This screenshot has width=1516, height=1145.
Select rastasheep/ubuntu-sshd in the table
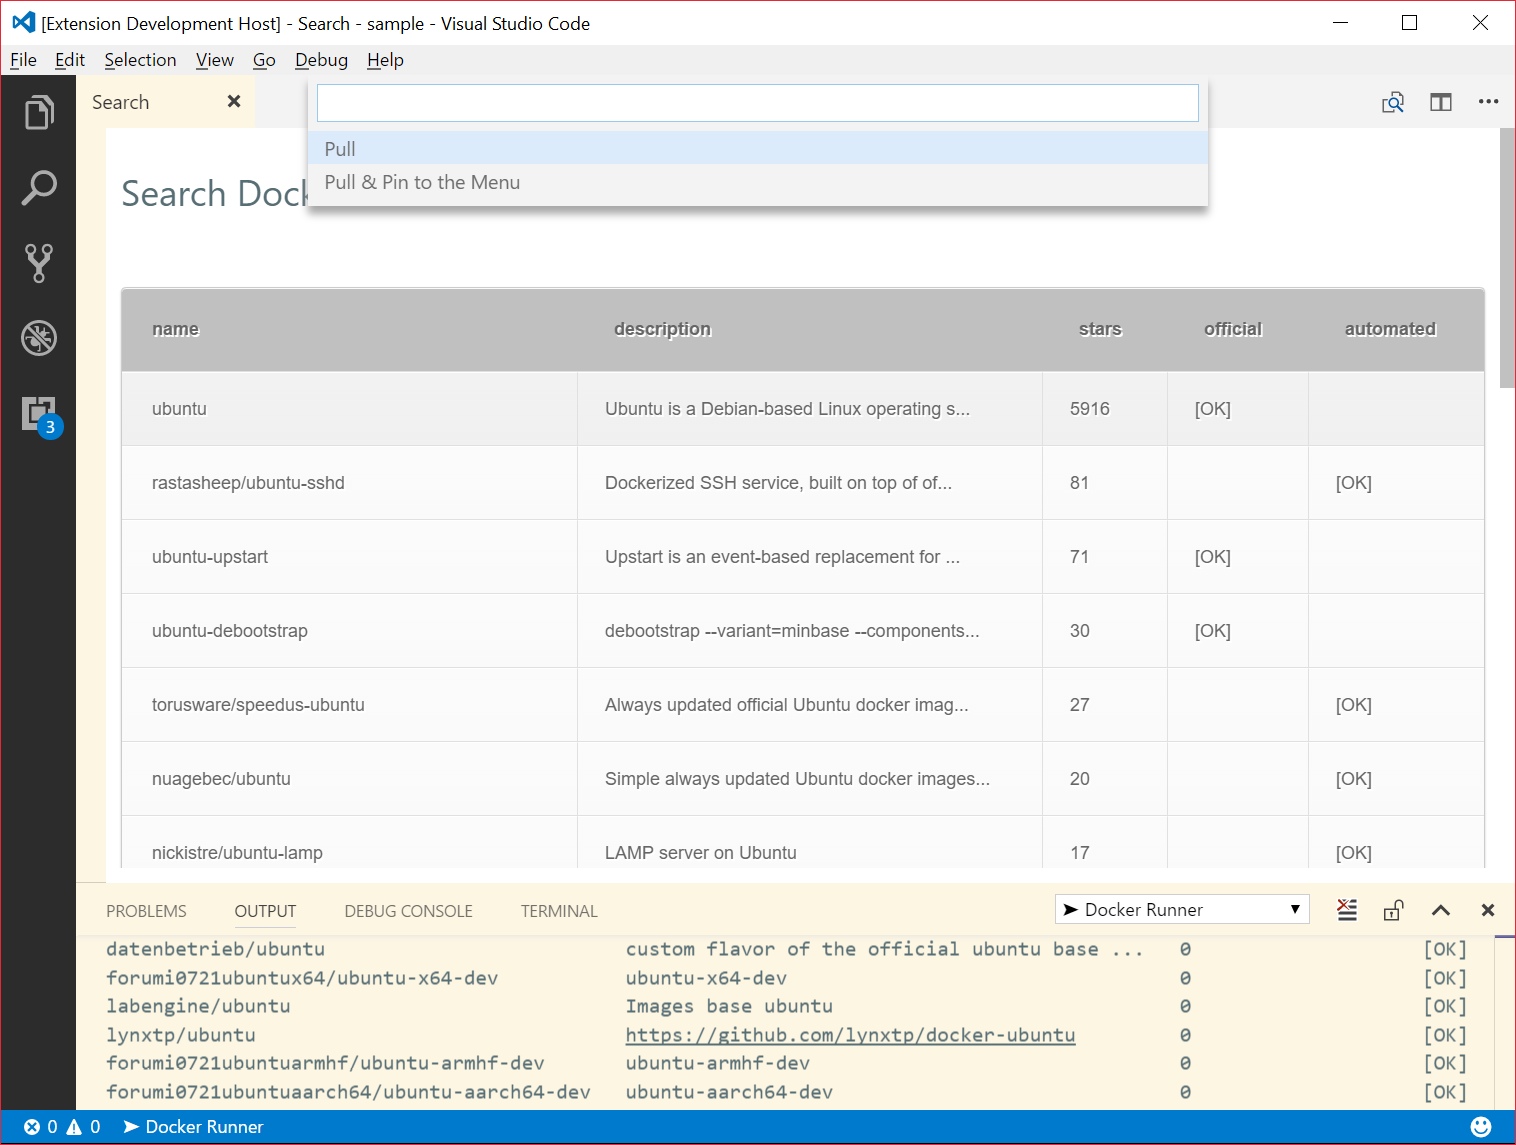[x=248, y=483]
